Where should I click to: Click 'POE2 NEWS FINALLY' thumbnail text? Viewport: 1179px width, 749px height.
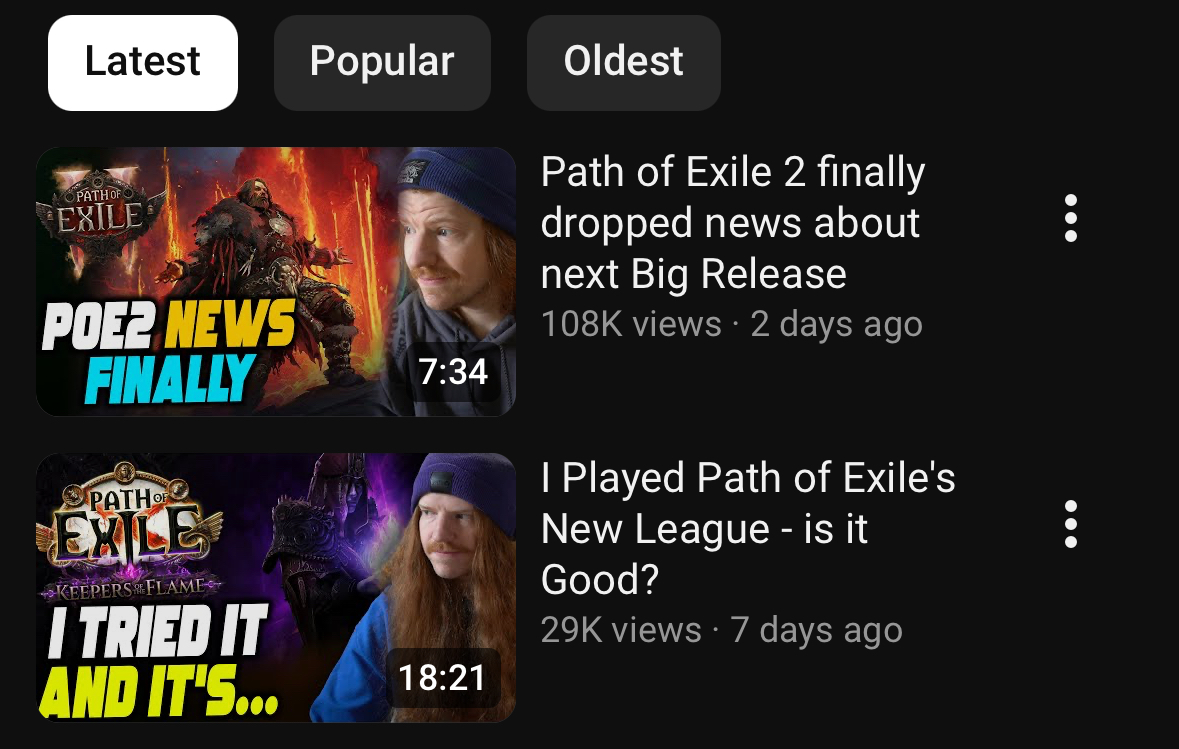(x=168, y=351)
